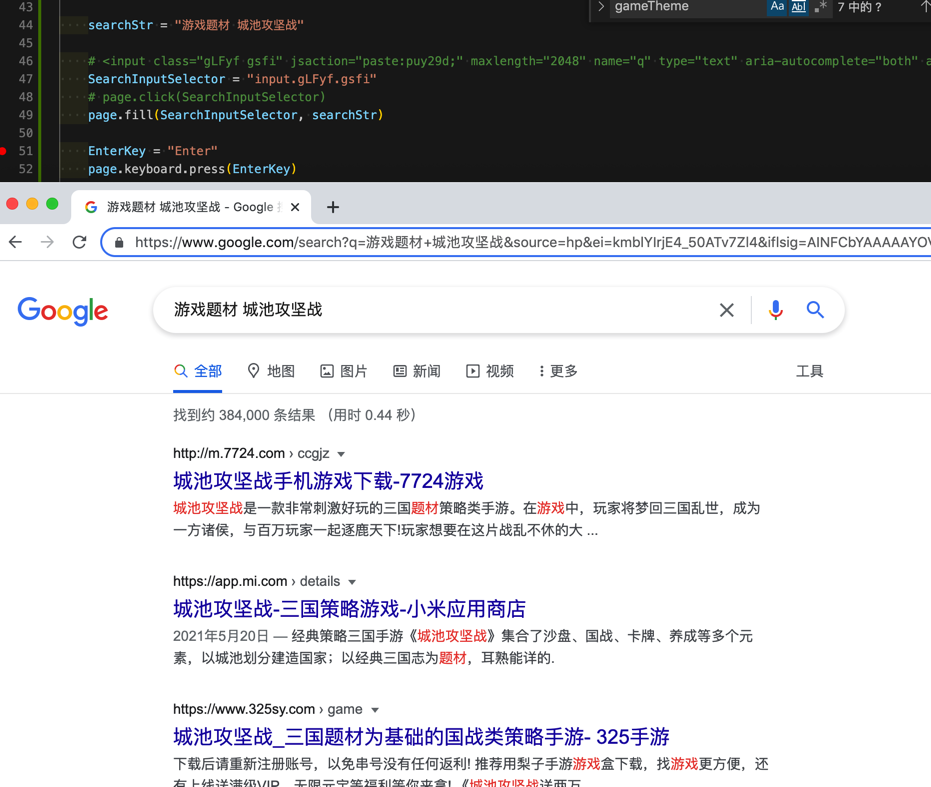This screenshot has width=931, height=787.
Task: Click the find field containing gameTheme
Action: tap(687, 7)
